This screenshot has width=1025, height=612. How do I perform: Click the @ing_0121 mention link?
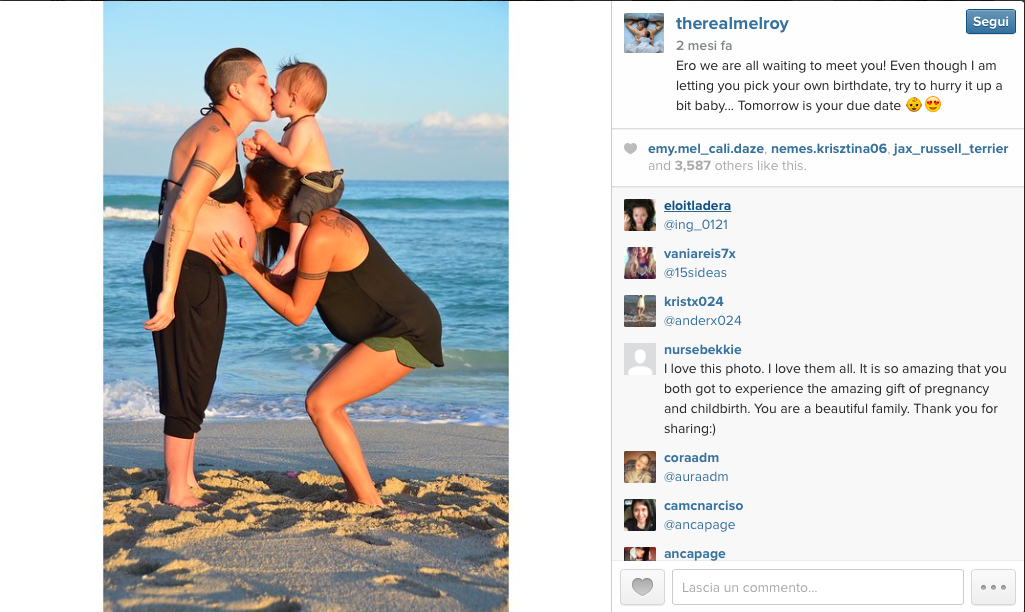pos(696,224)
